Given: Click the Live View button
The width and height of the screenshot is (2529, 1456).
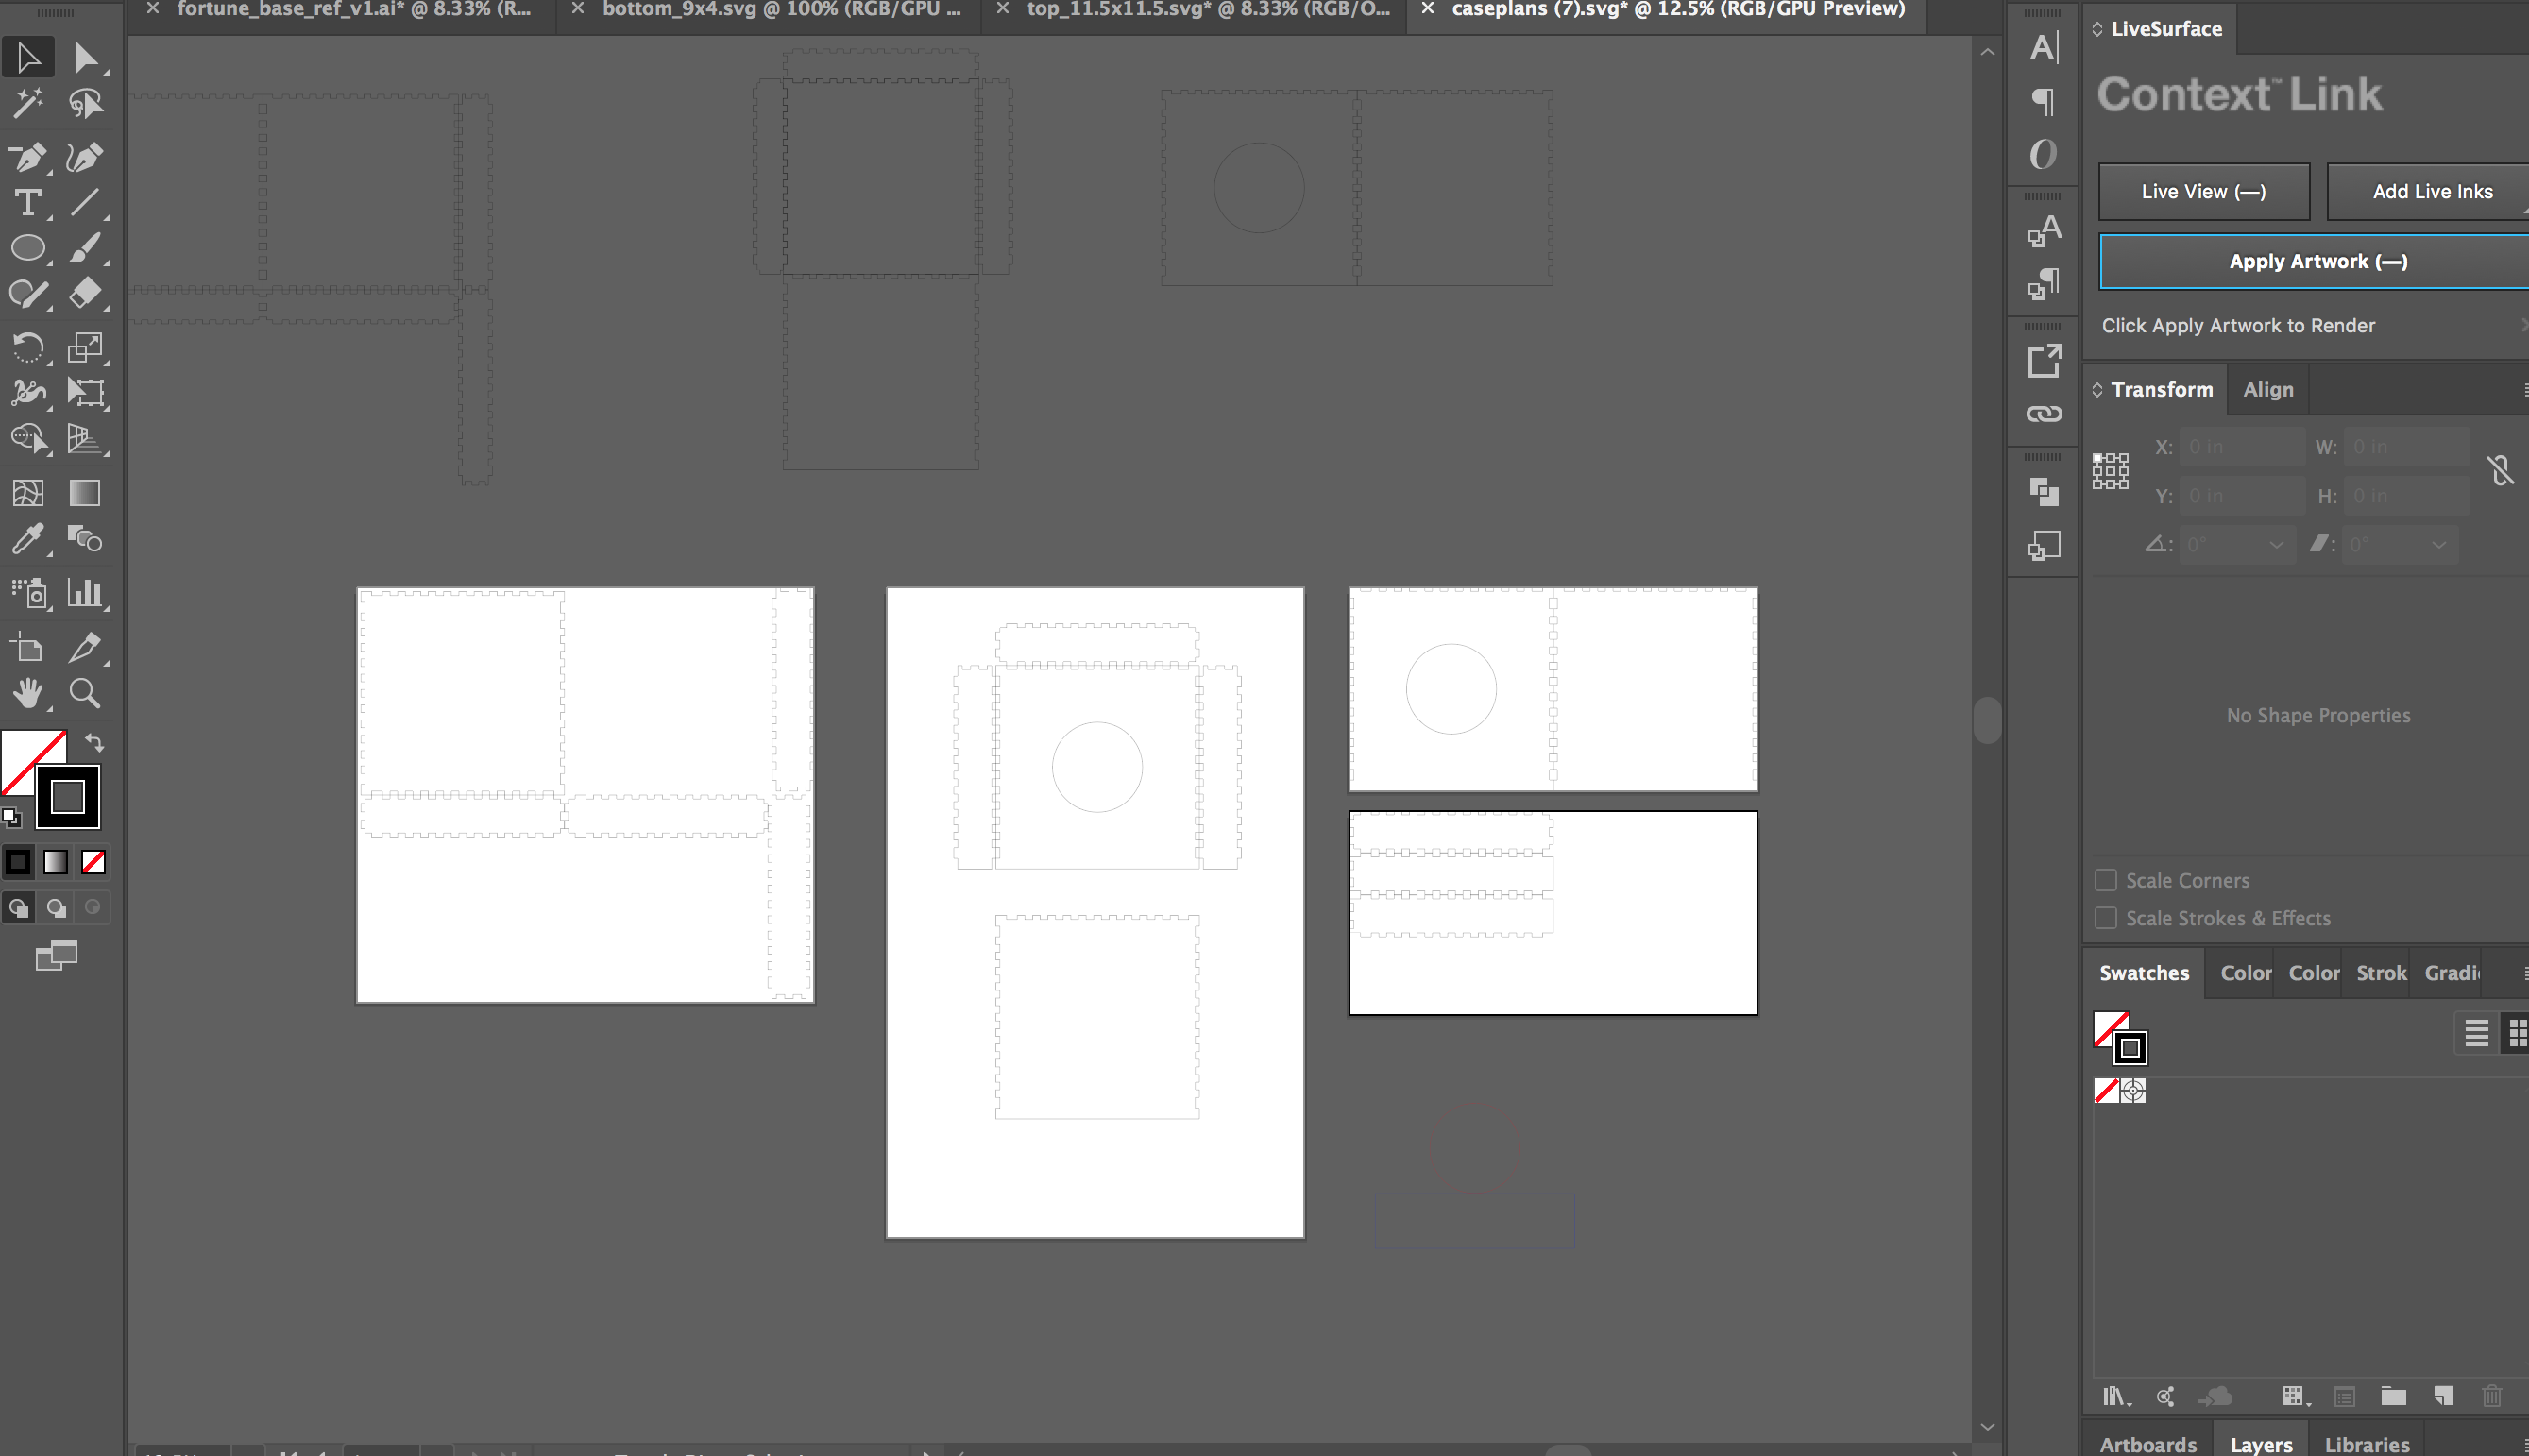Looking at the screenshot, I should click(2203, 192).
